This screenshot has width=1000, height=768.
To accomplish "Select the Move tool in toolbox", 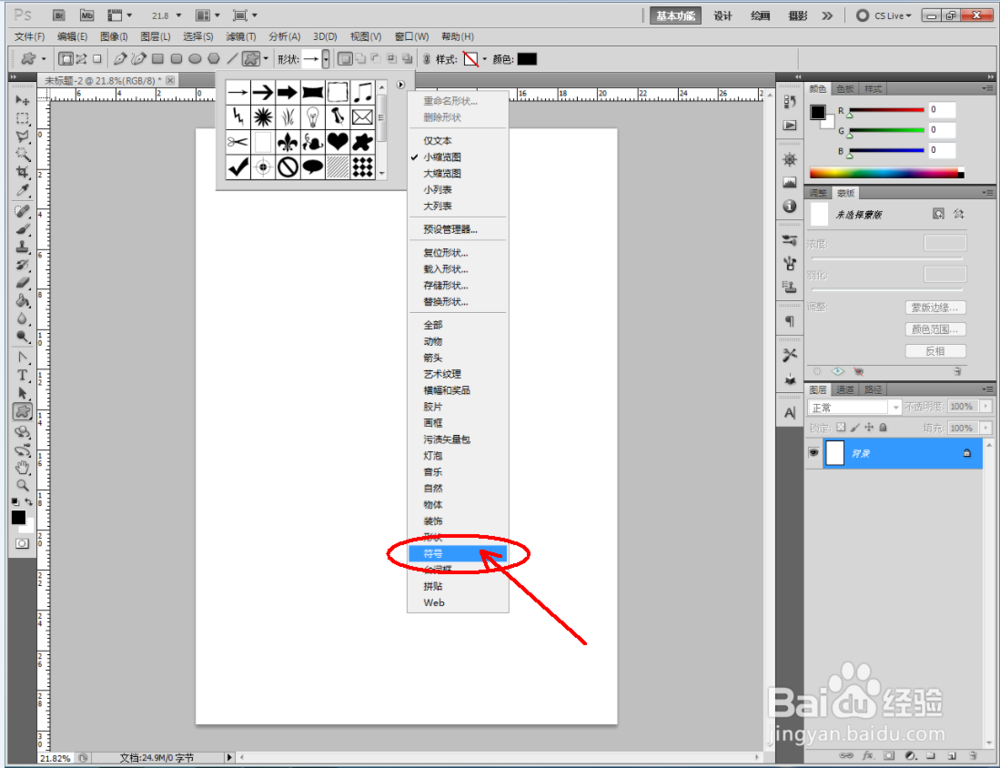I will [x=22, y=100].
